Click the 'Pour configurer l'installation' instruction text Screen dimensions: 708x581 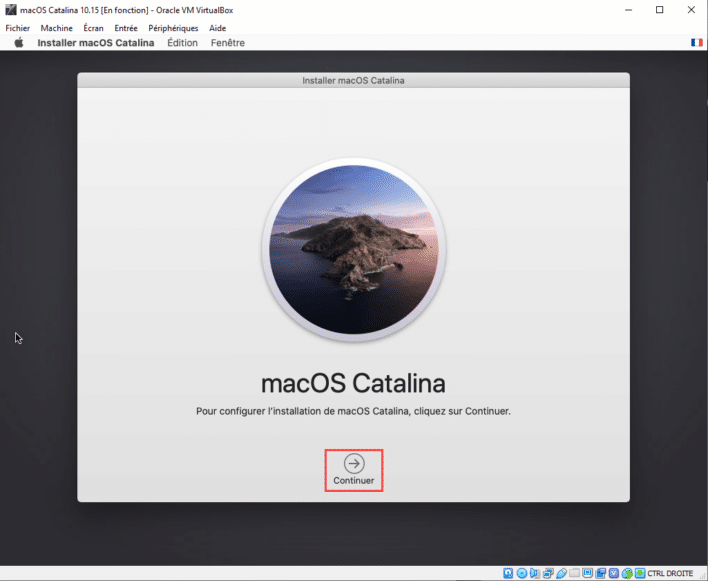click(354, 411)
